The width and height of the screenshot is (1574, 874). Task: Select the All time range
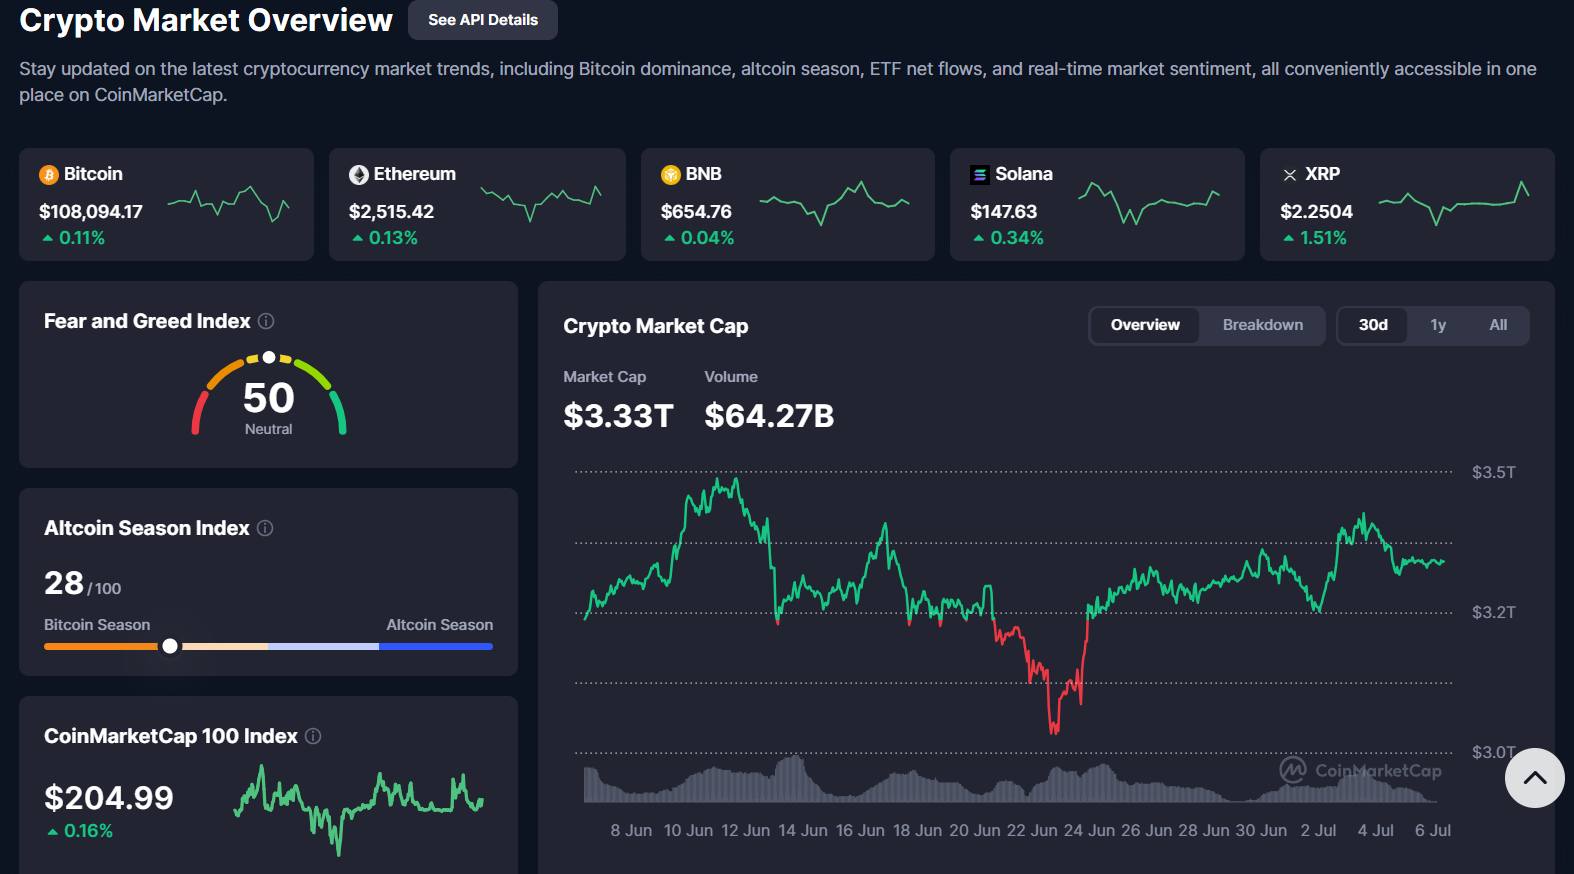tap(1498, 325)
